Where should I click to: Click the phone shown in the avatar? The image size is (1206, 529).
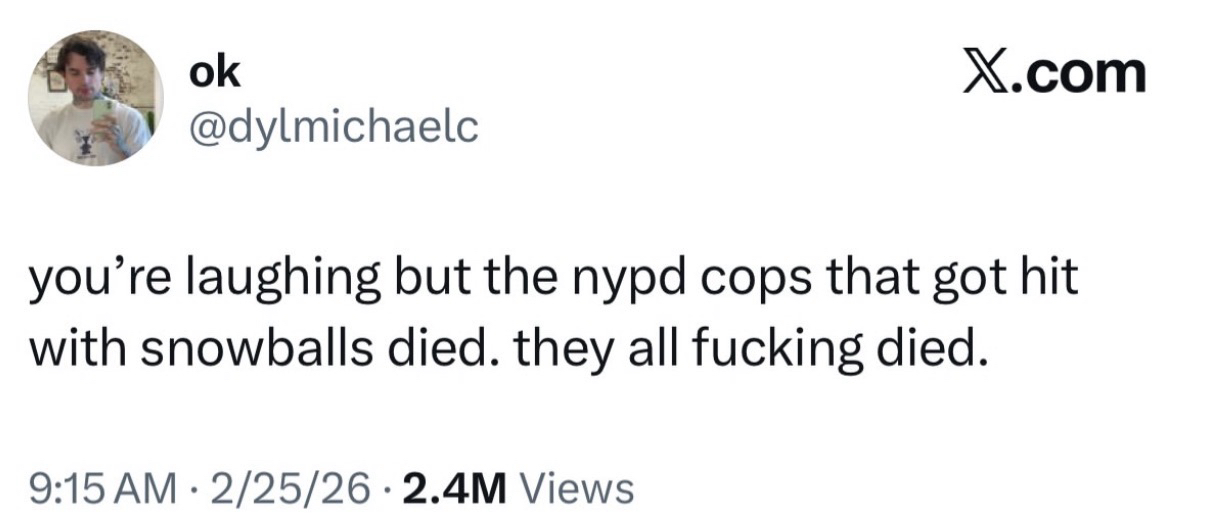click(x=101, y=110)
